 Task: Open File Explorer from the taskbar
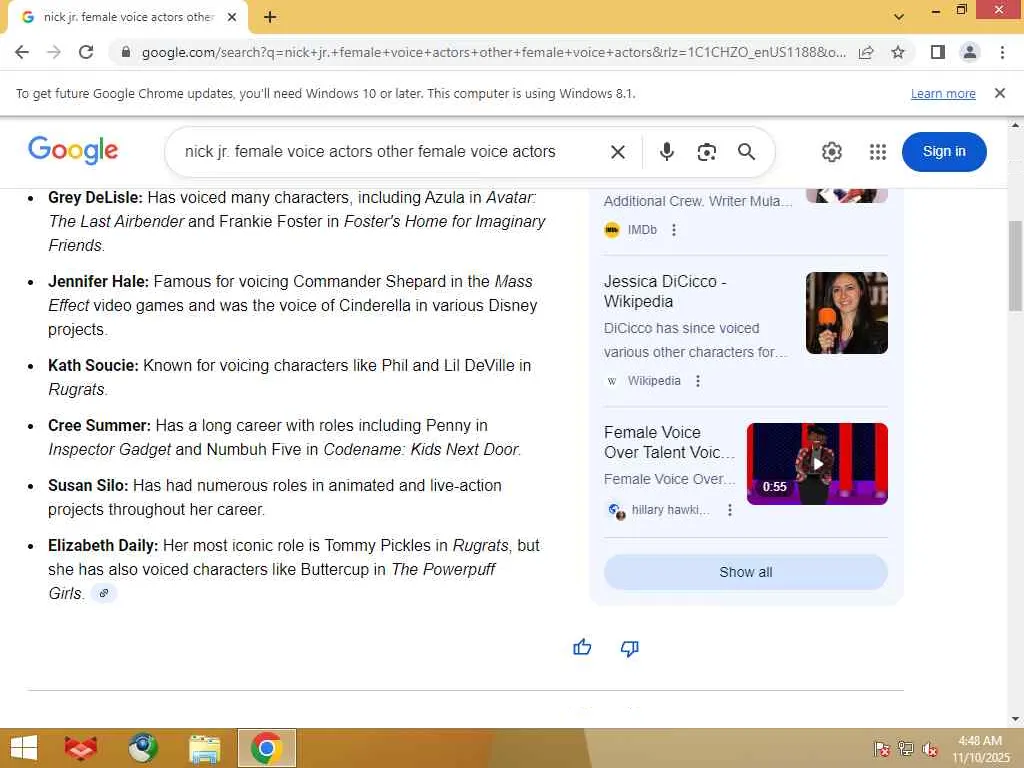204,748
